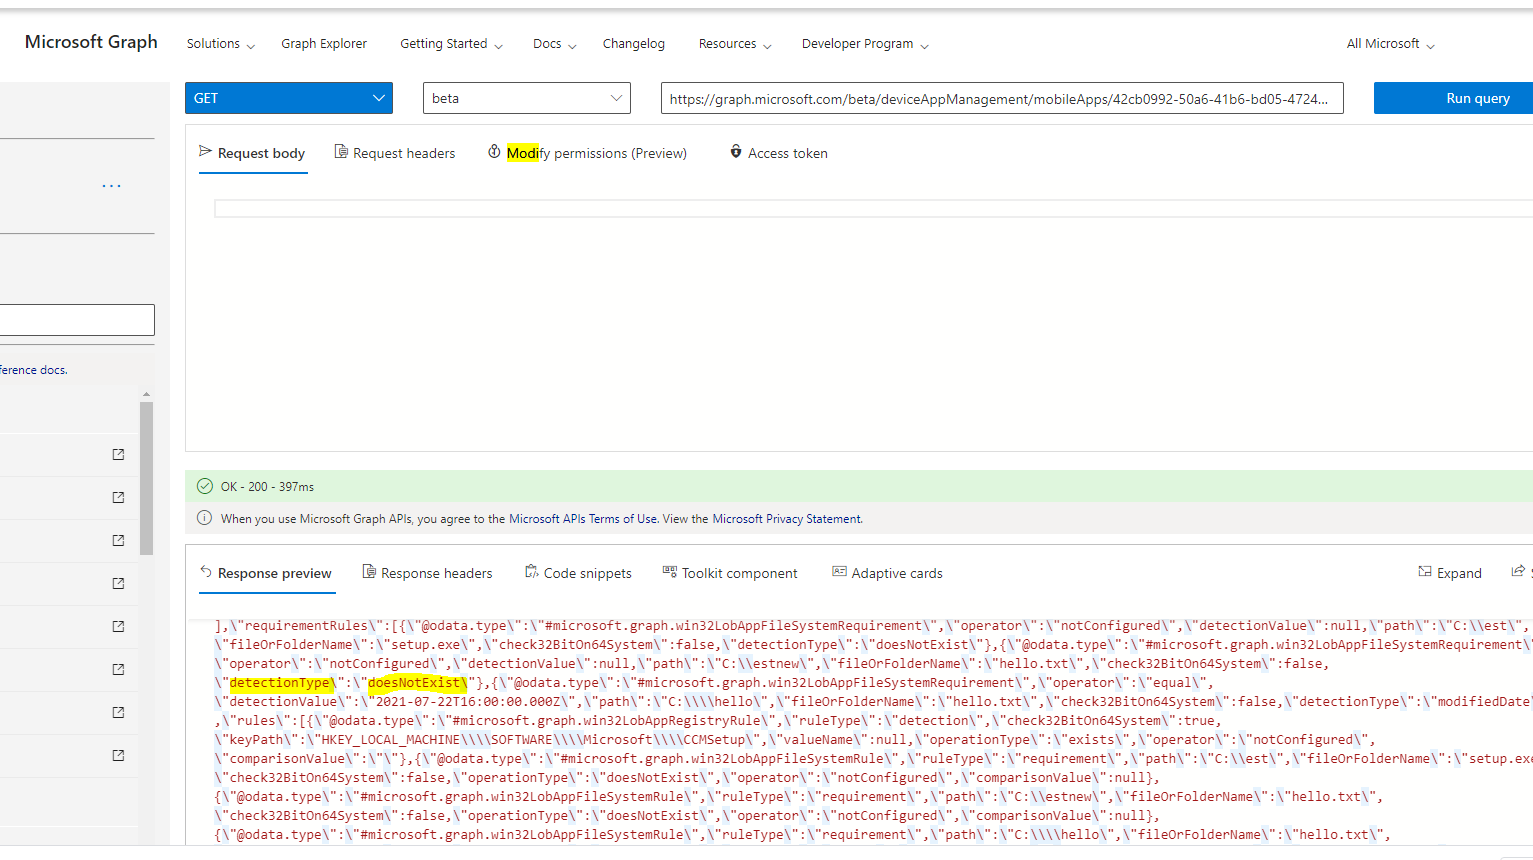1533x860 pixels.
Task: Open the Adaptive cards tab
Action: point(887,573)
